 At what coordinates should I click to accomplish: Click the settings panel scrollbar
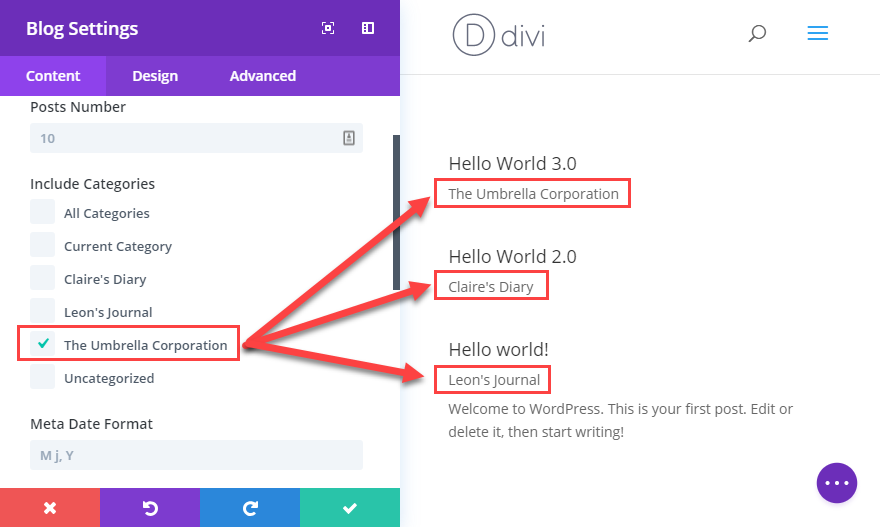pyautogui.click(x=396, y=212)
